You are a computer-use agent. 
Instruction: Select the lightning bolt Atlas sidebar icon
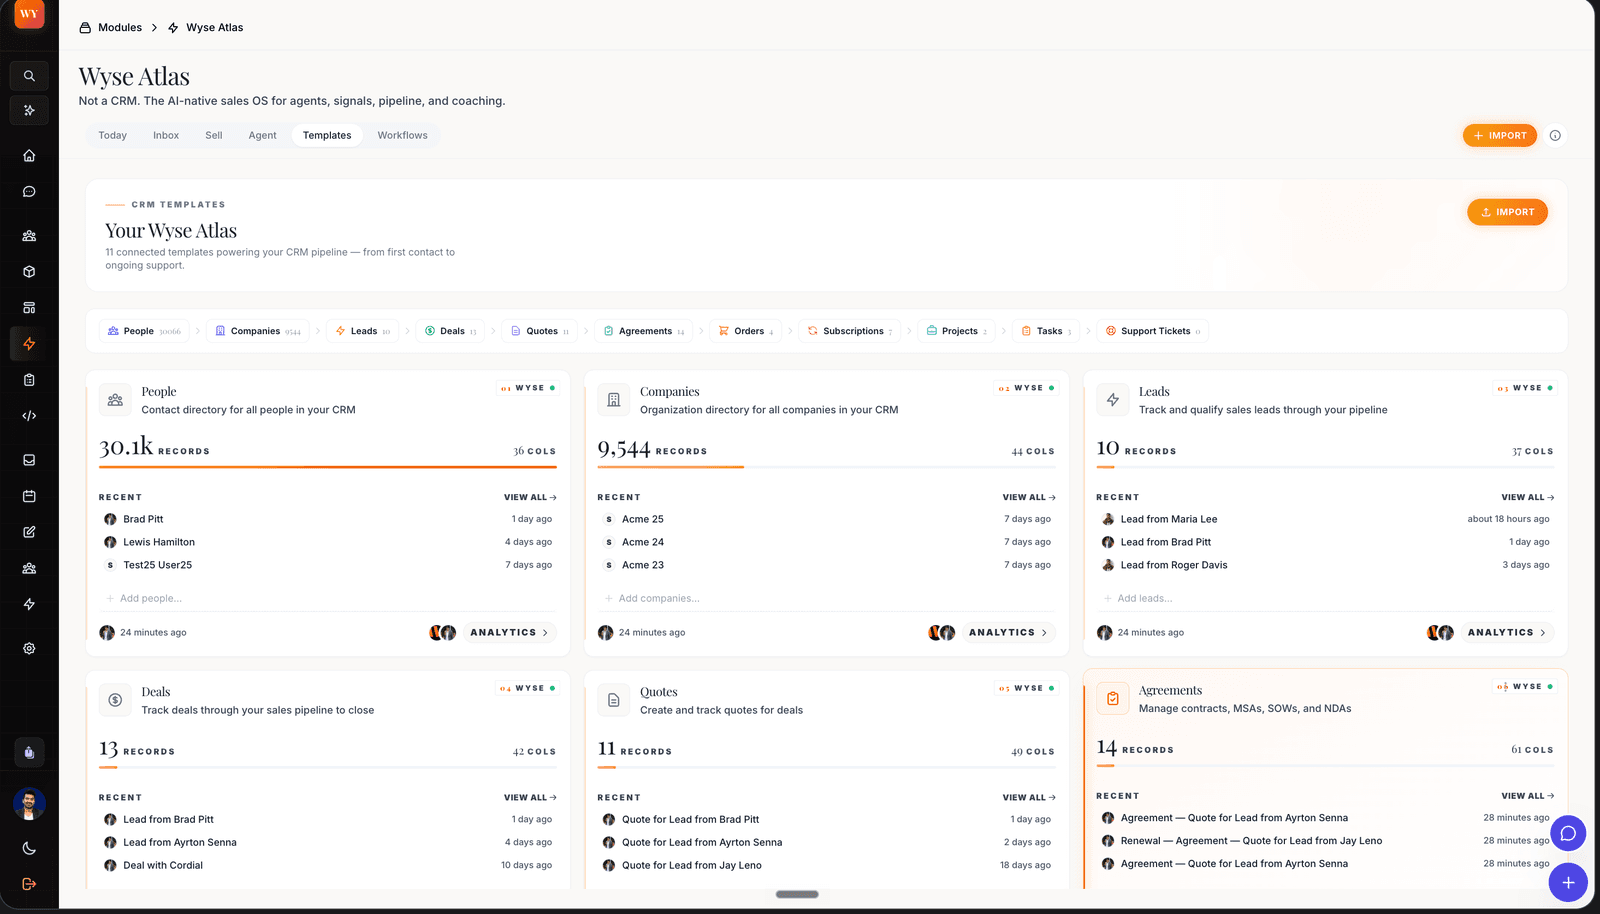tap(29, 344)
